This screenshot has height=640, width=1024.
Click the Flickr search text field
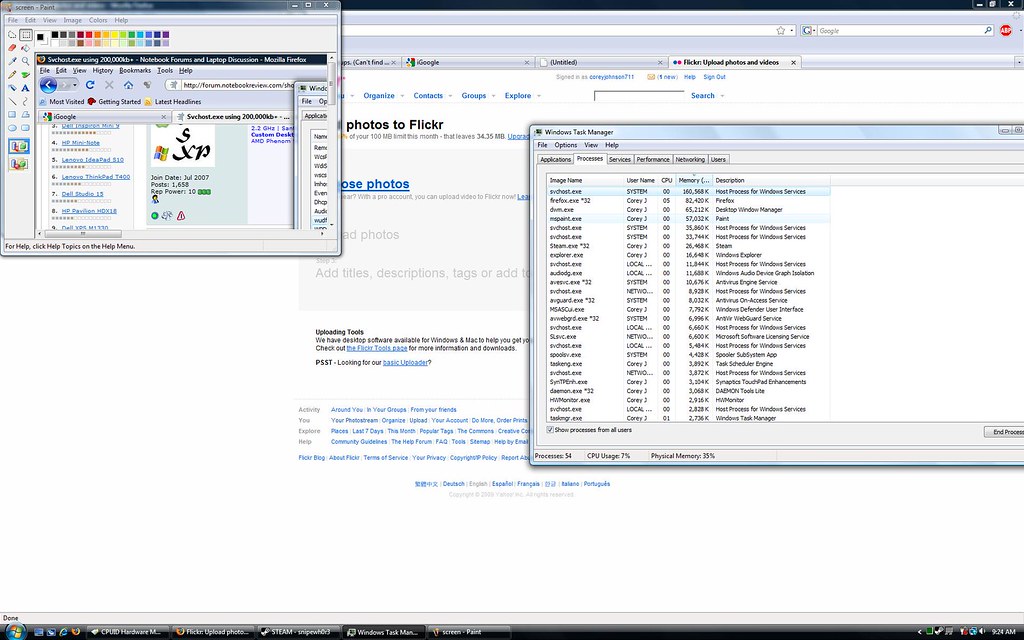tap(639, 96)
